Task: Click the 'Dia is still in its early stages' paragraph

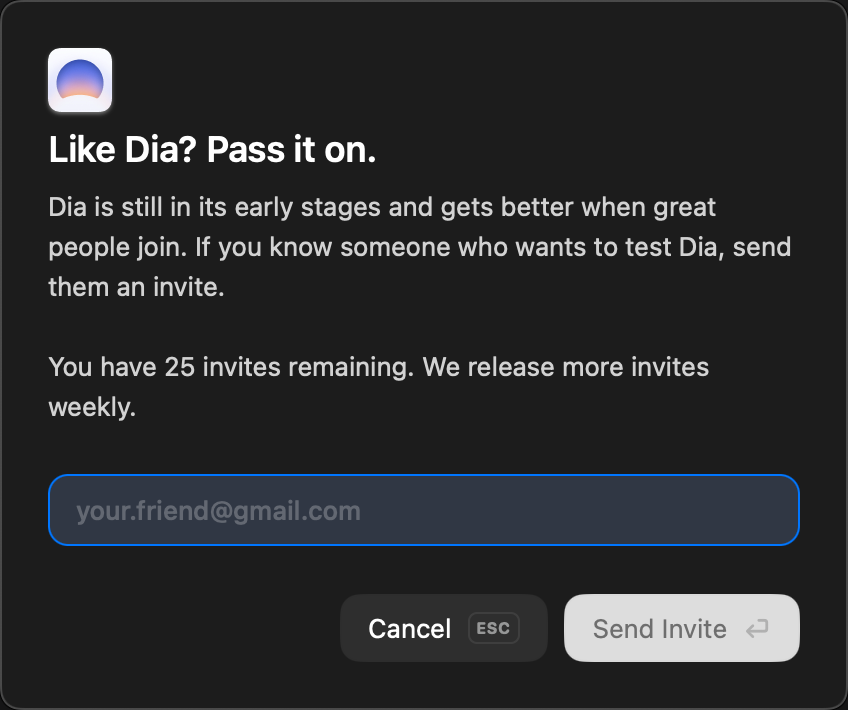Action: pyautogui.click(x=420, y=247)
